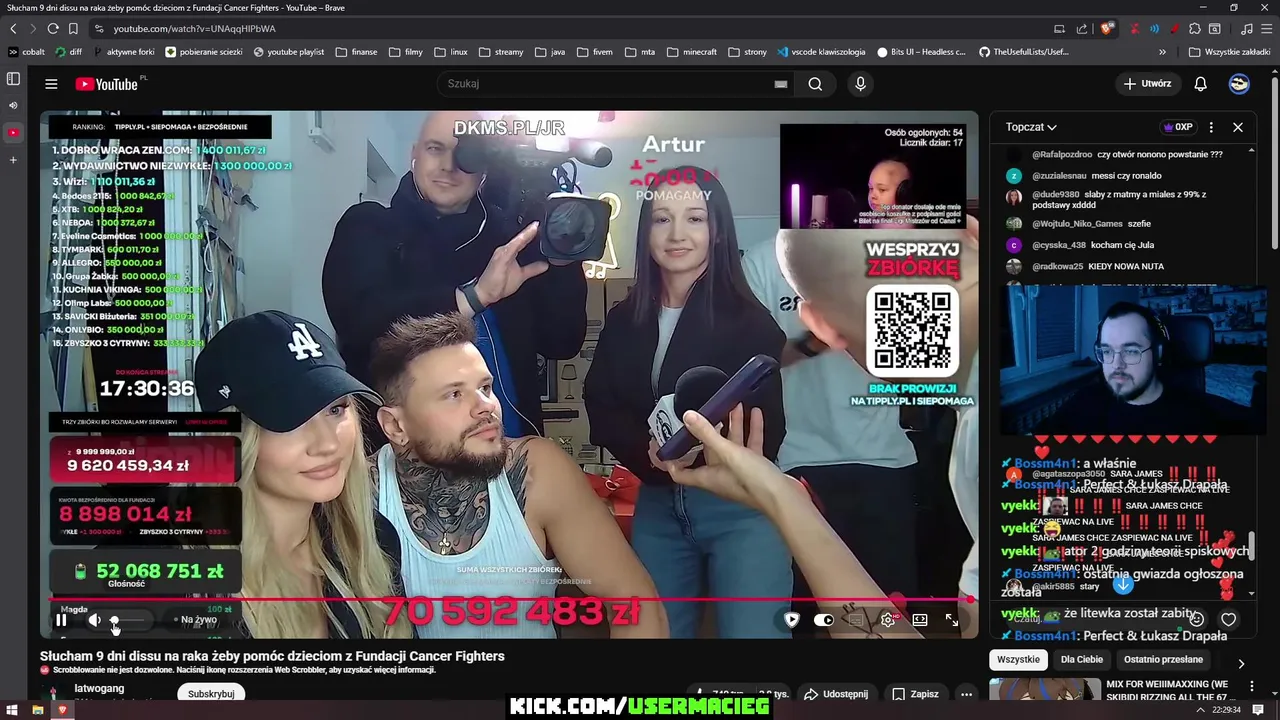Click the Utwórz create button
This screenshot has width=1280, height=720.
pos(1147,84)
